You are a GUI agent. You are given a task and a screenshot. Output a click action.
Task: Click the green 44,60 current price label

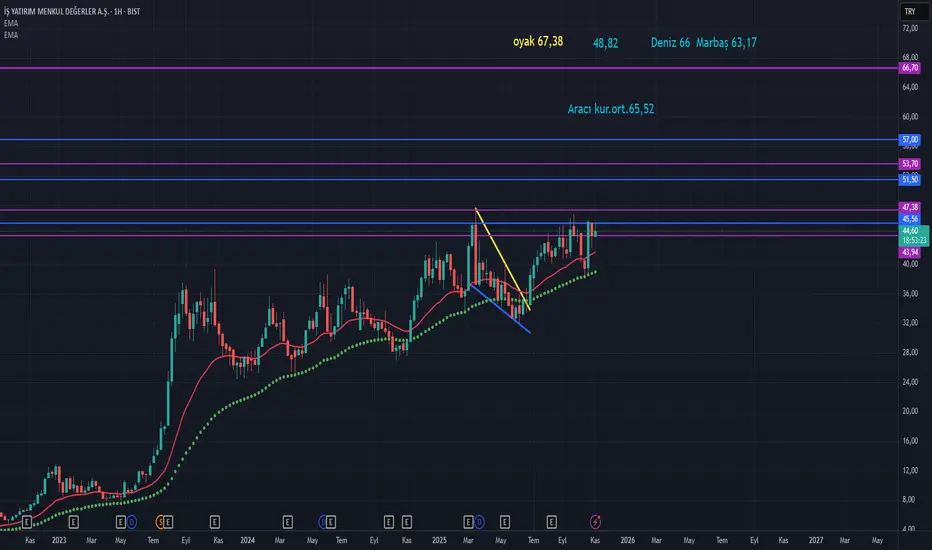[909, 230]
